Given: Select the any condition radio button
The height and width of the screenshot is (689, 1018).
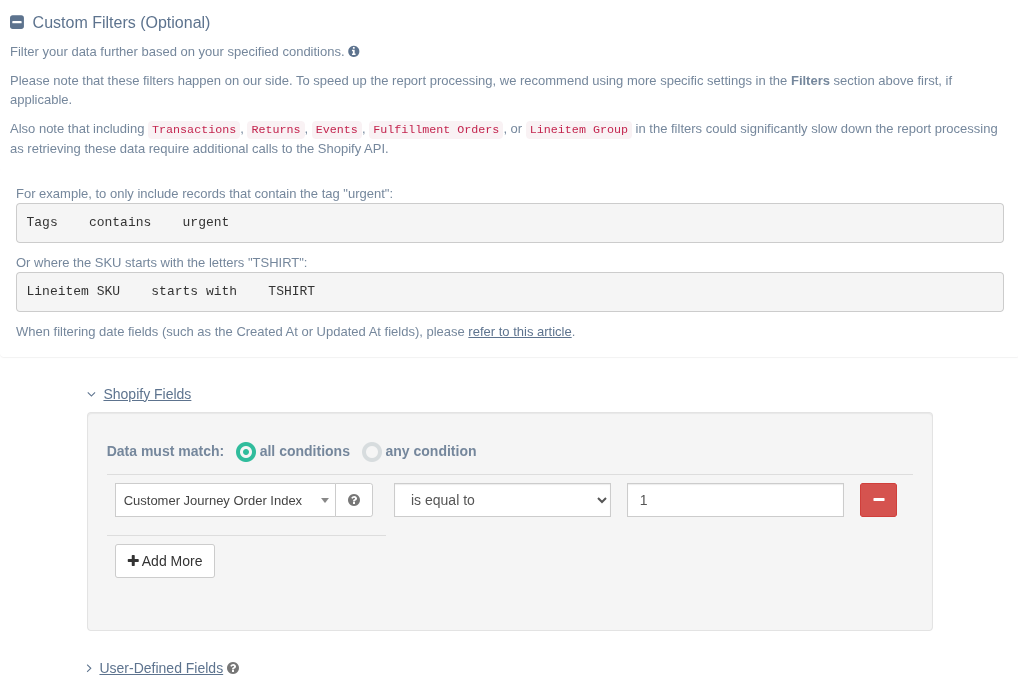Looking at the screenshot, I should (372, 452).
